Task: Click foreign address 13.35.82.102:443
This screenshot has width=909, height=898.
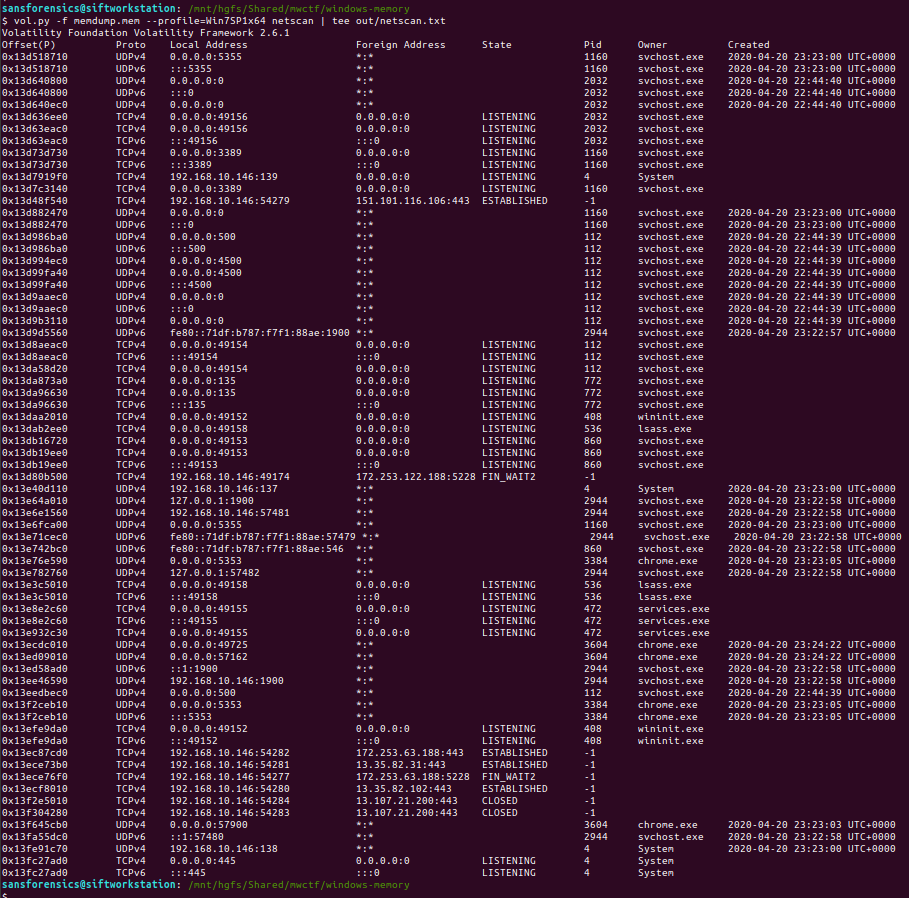Action: (403, 789)
